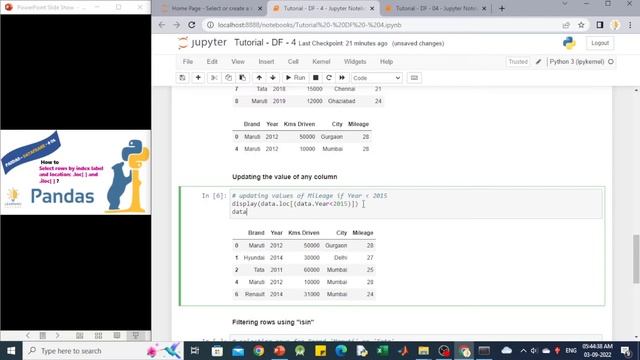Switch to Tutorial - DF - 04 browser tab
640x360 pixels.
click(x=435, y=8)
